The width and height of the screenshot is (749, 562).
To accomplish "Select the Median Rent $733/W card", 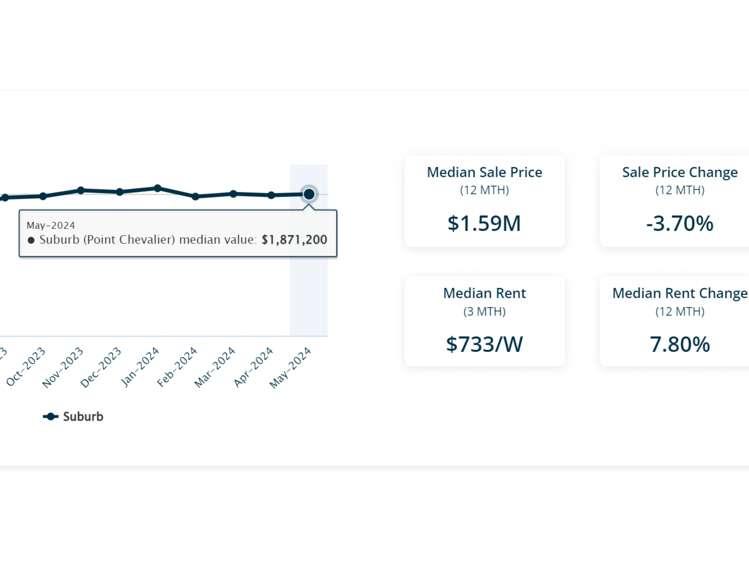I will tap(484, 321).
